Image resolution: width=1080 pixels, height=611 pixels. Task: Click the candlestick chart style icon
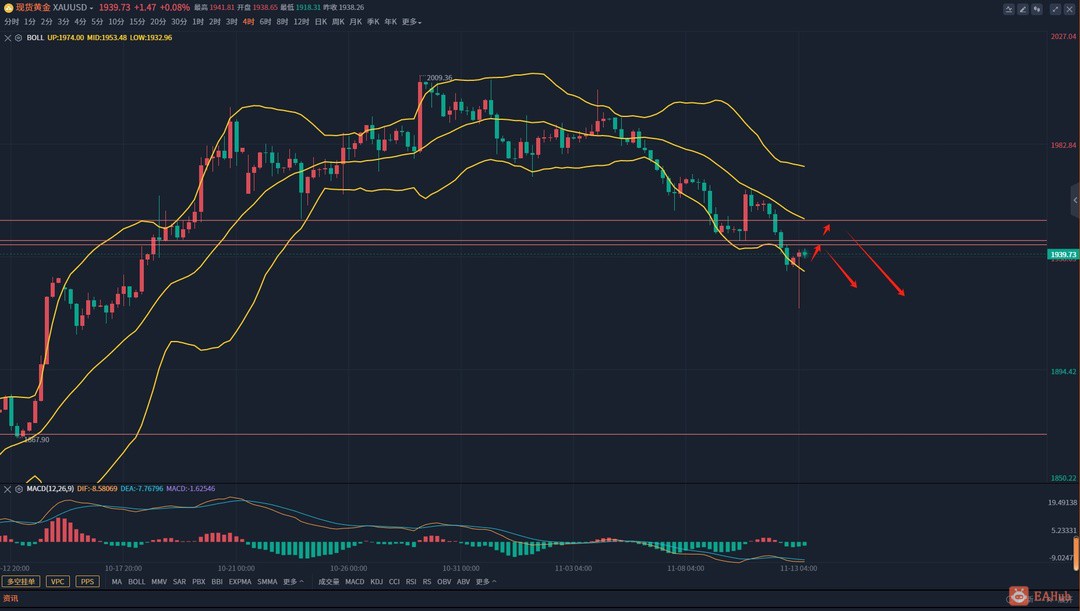pos(1037,9)
